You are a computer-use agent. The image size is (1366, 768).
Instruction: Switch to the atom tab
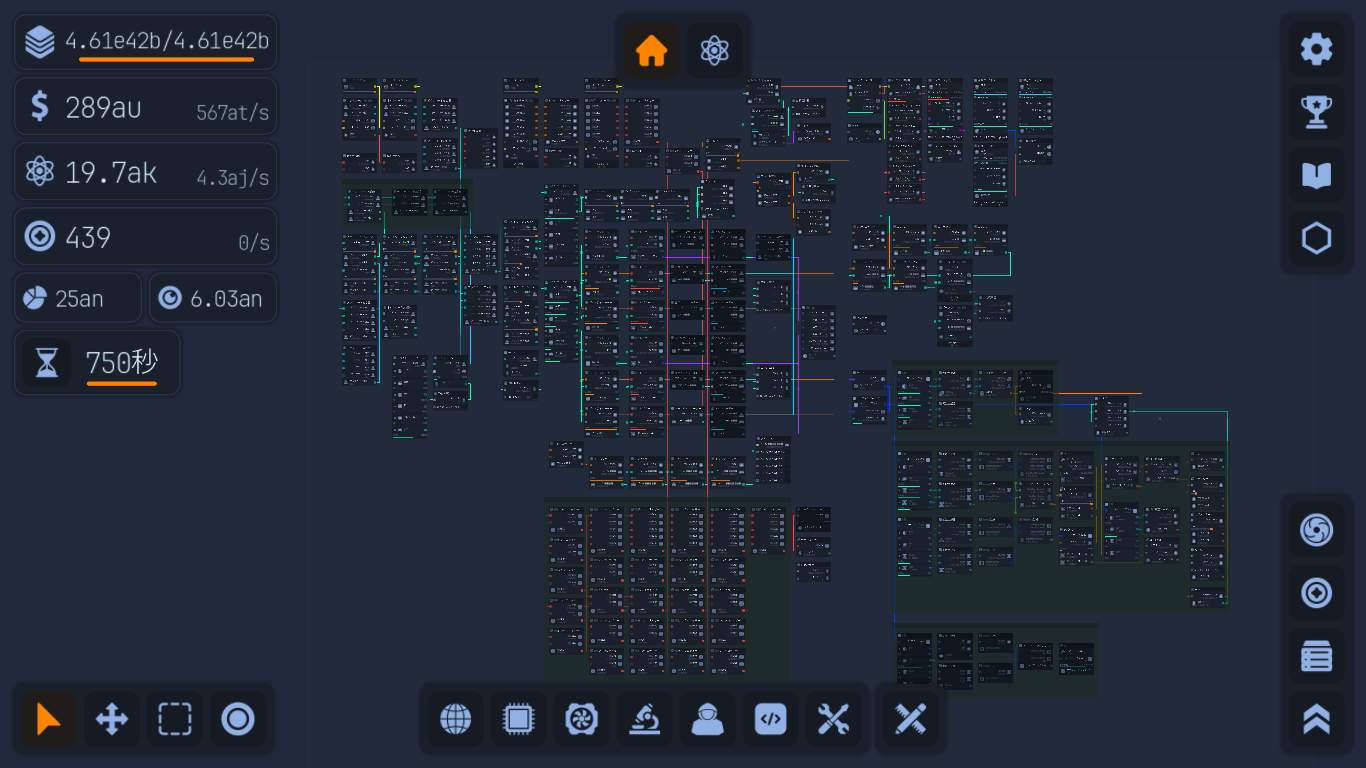714,50
